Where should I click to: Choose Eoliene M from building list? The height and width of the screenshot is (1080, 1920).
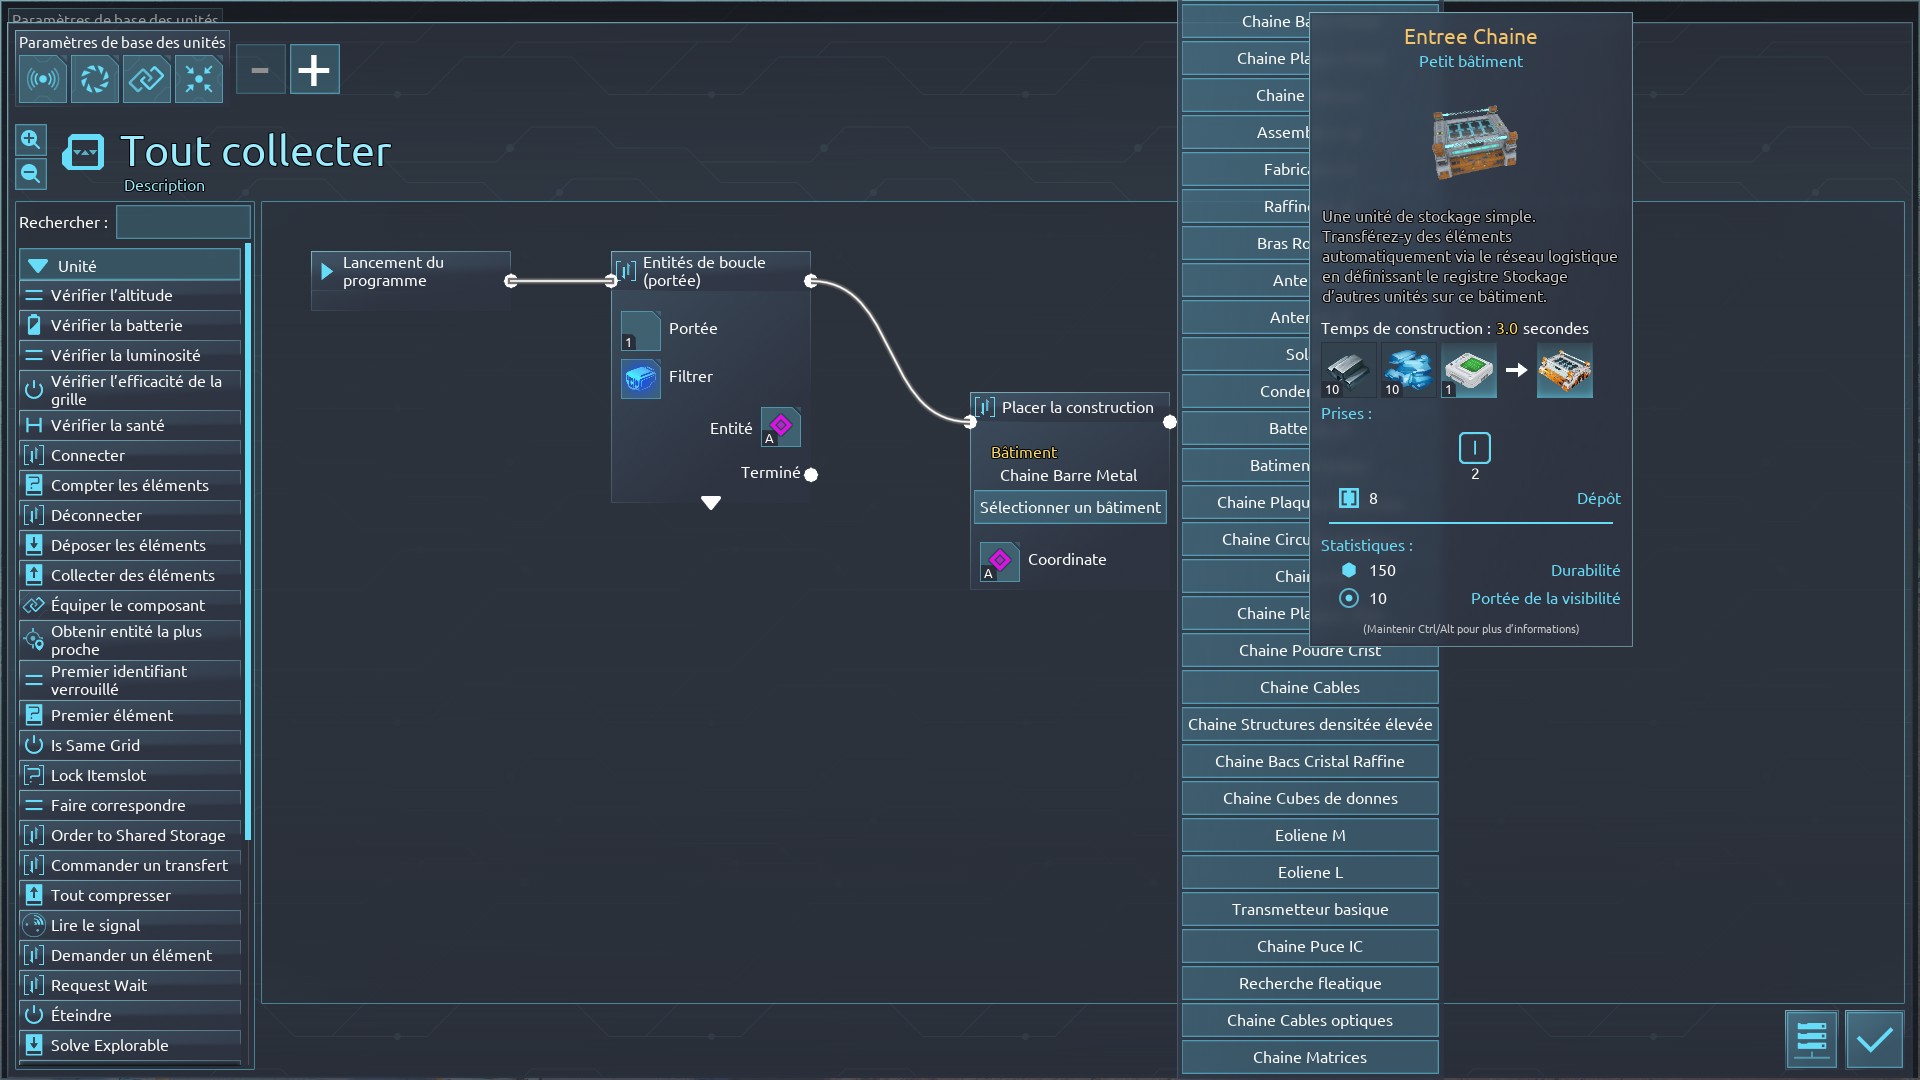tap(1309, 836)
